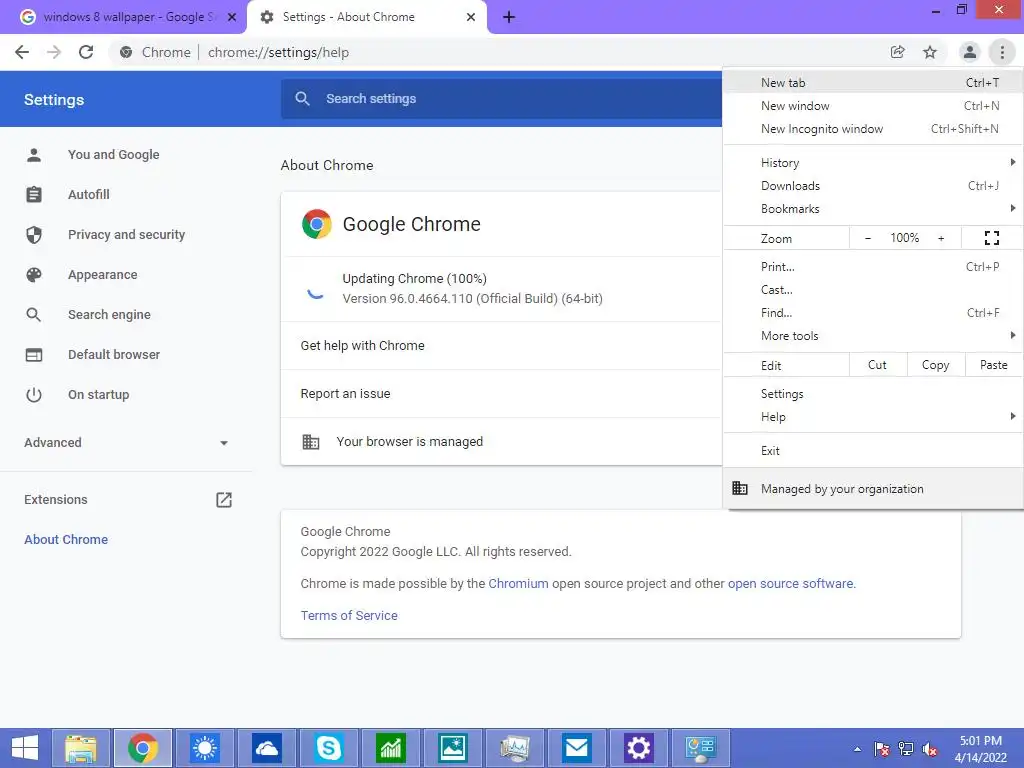The width and height of the screenshot is (1024, 768).
Task: Click the fullscreen icon in the Zoom row
Action: click(992, 238)
